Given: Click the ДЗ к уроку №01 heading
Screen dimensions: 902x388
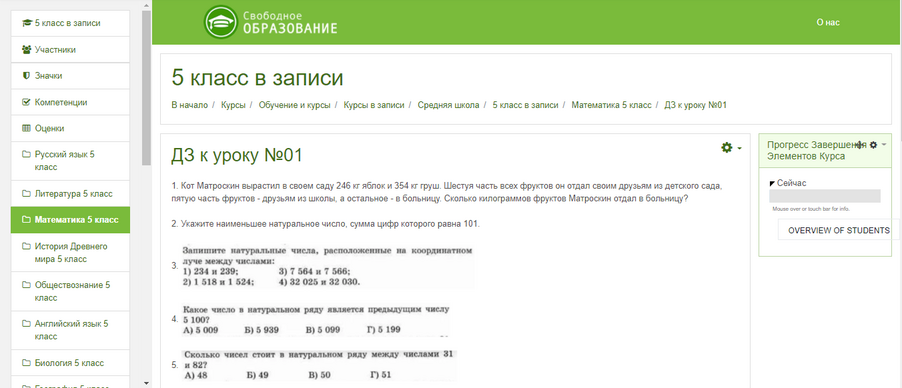Looking at the screenshot, I should [x=237, y=155].
